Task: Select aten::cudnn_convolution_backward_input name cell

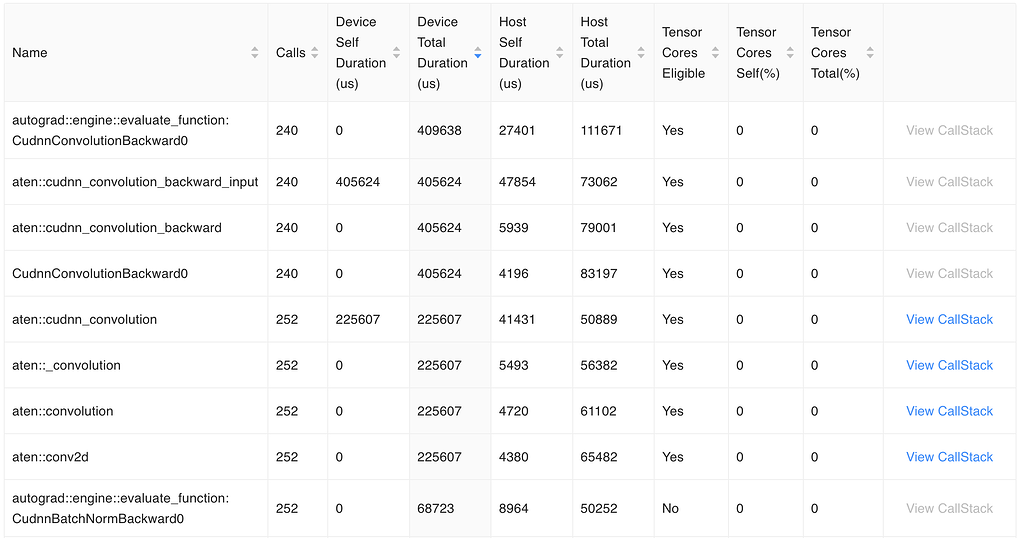Action: [x=135, y=182]
